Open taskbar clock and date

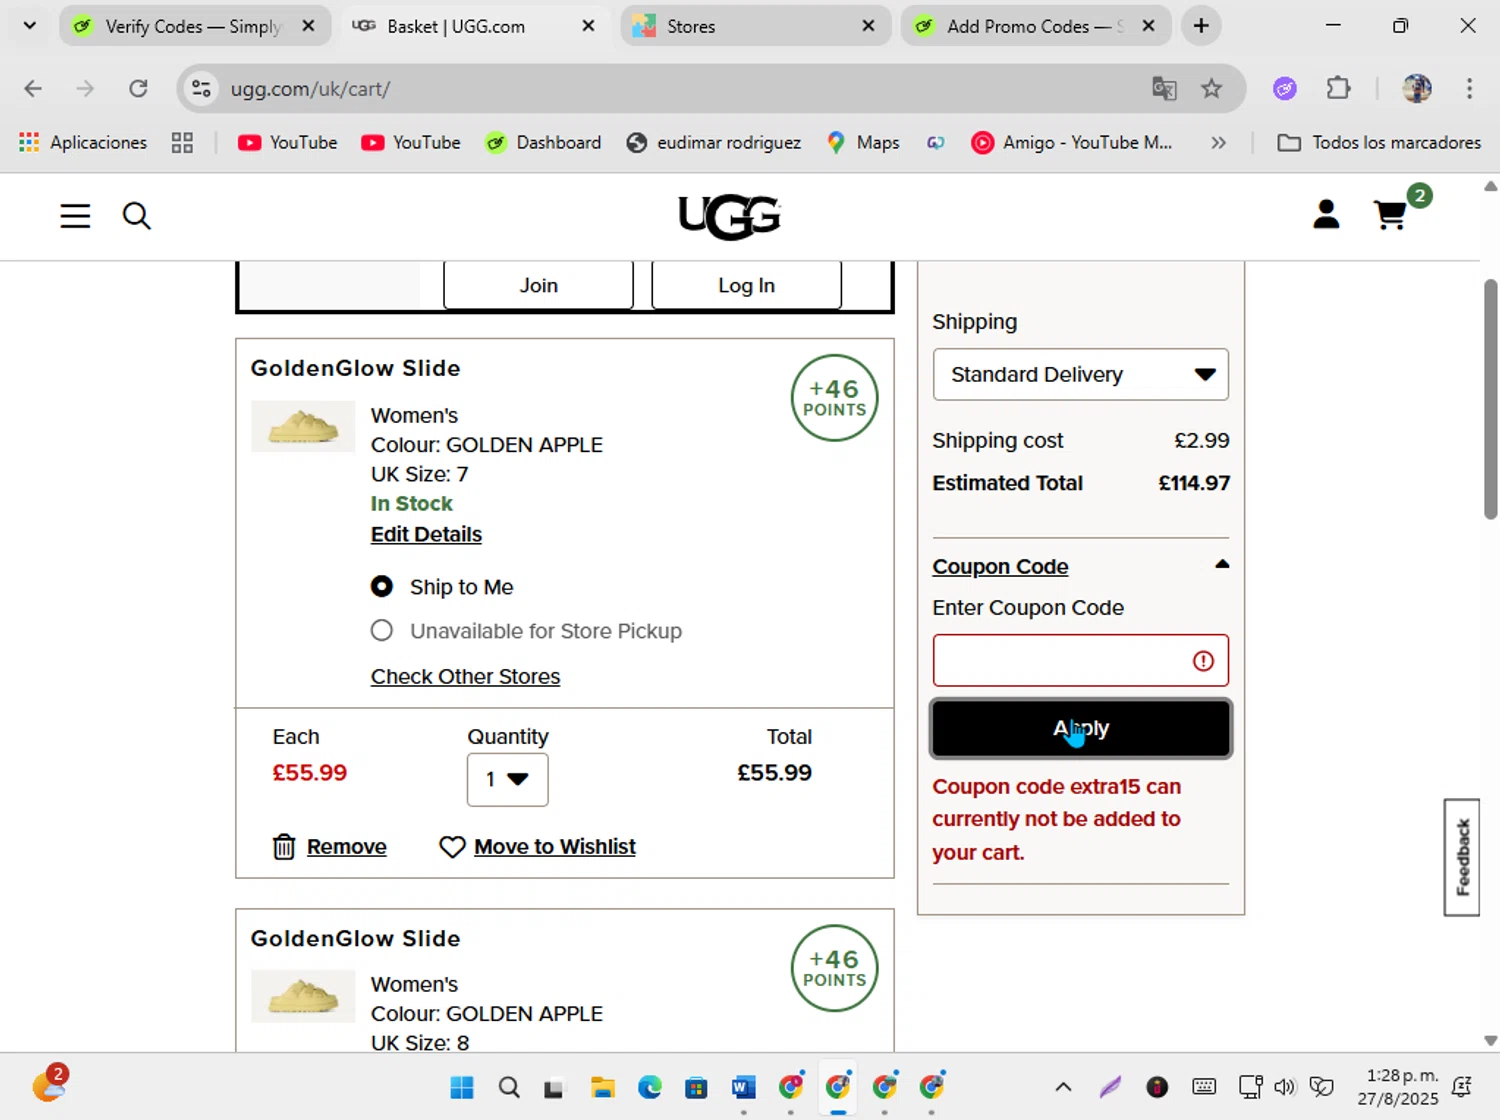(x=1397, y=1087)
